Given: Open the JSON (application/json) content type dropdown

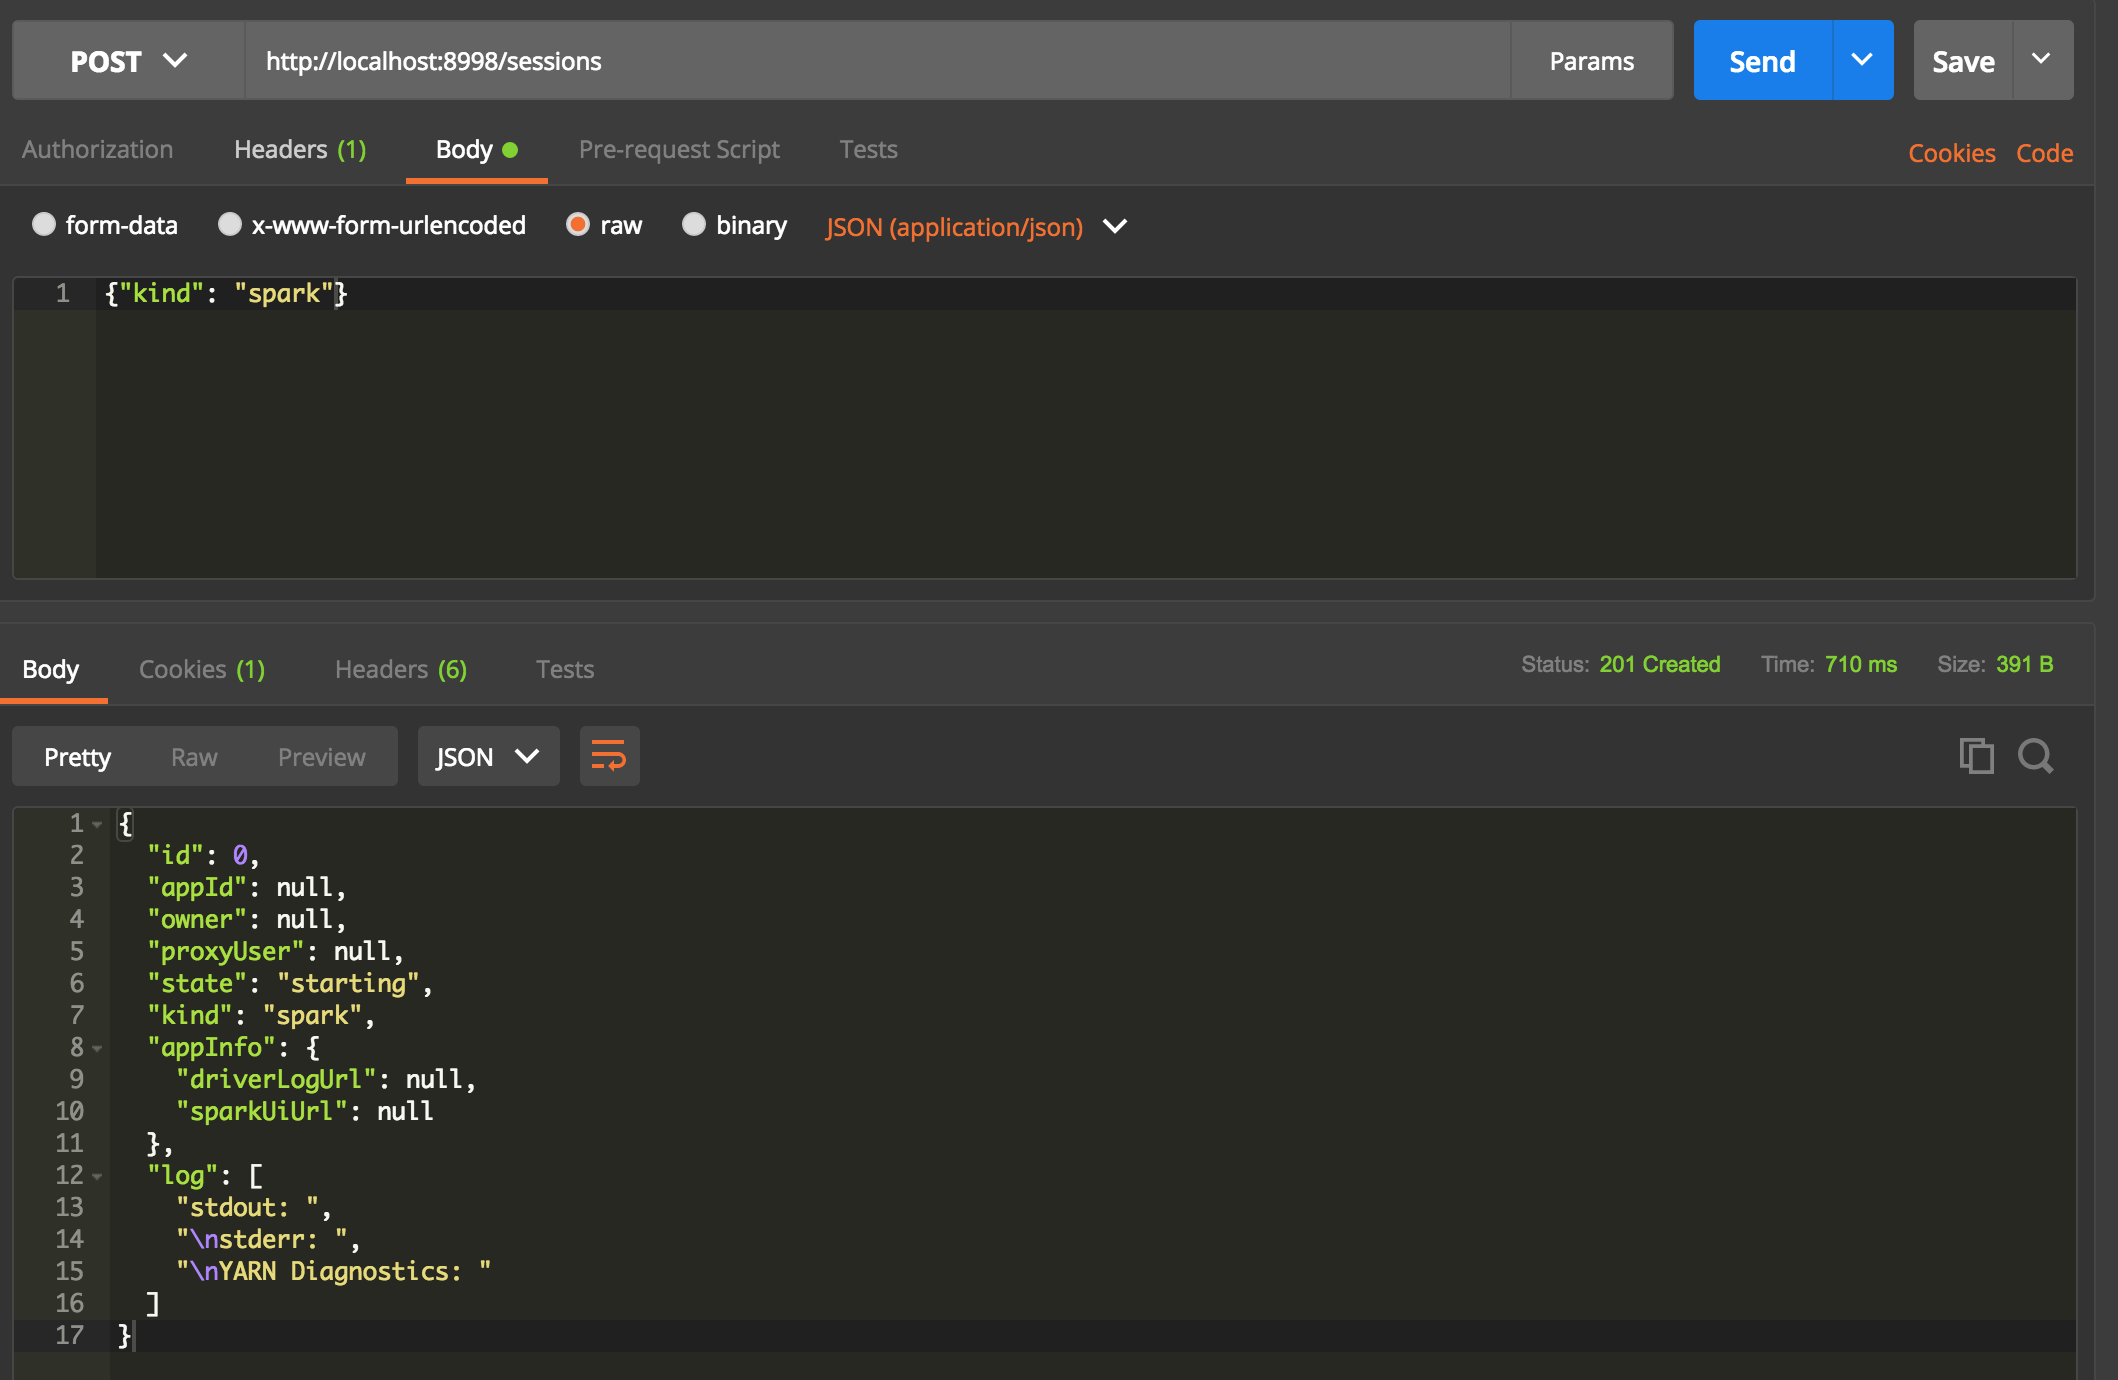Looking at the screenshot, I should click(976, 227).
